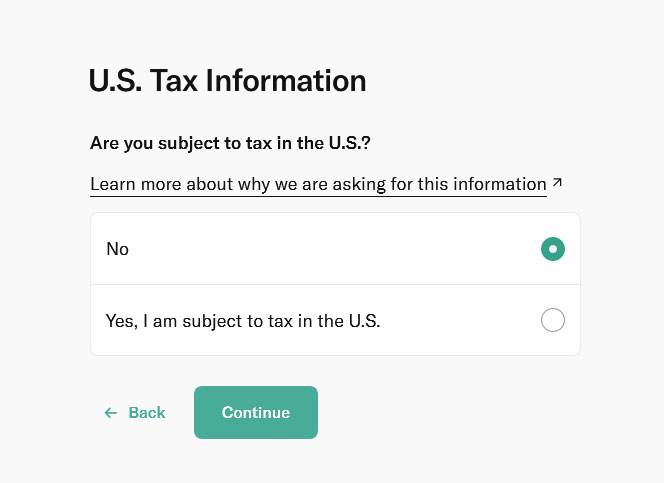Click "Yes, I am subject to tax" text
The image size is (664, 483).
[x=243, y=321]
